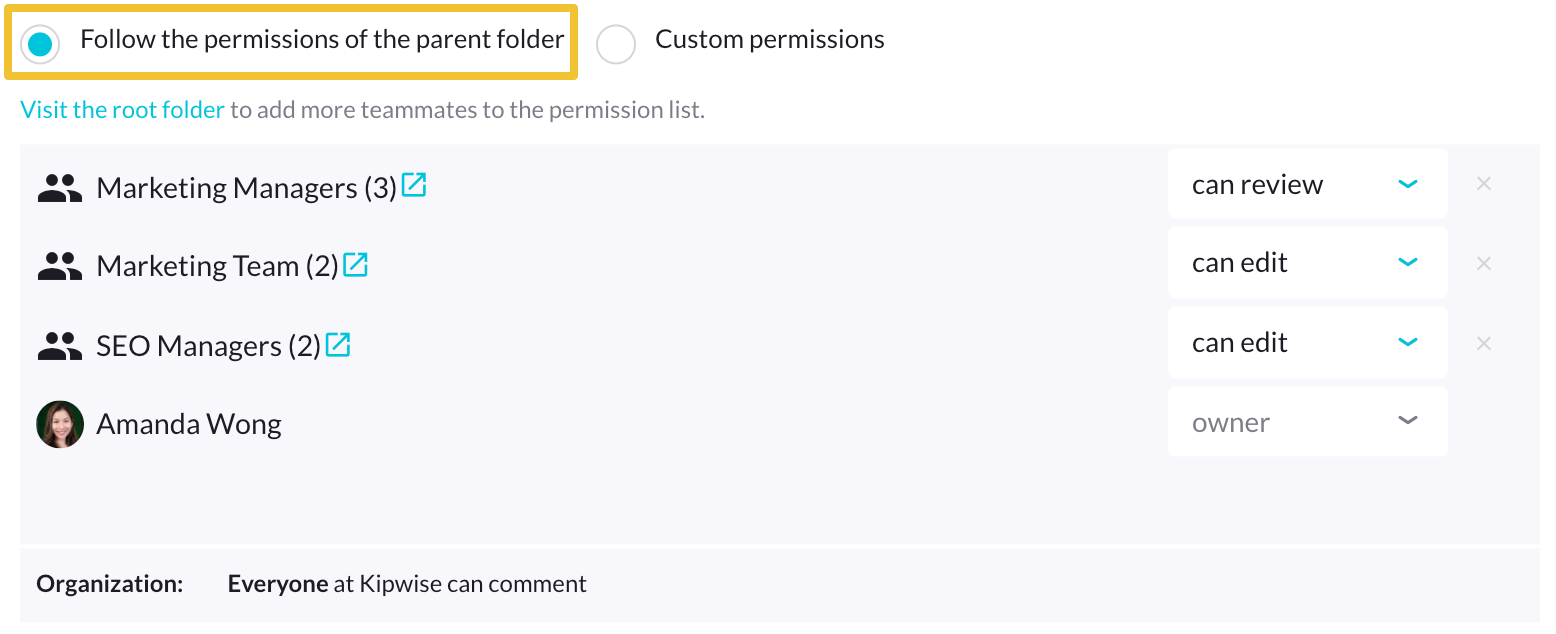Click the Amanda Wong name label
Screen dimensions: 1556x634
pyautogui.click(x=189, y=425)
